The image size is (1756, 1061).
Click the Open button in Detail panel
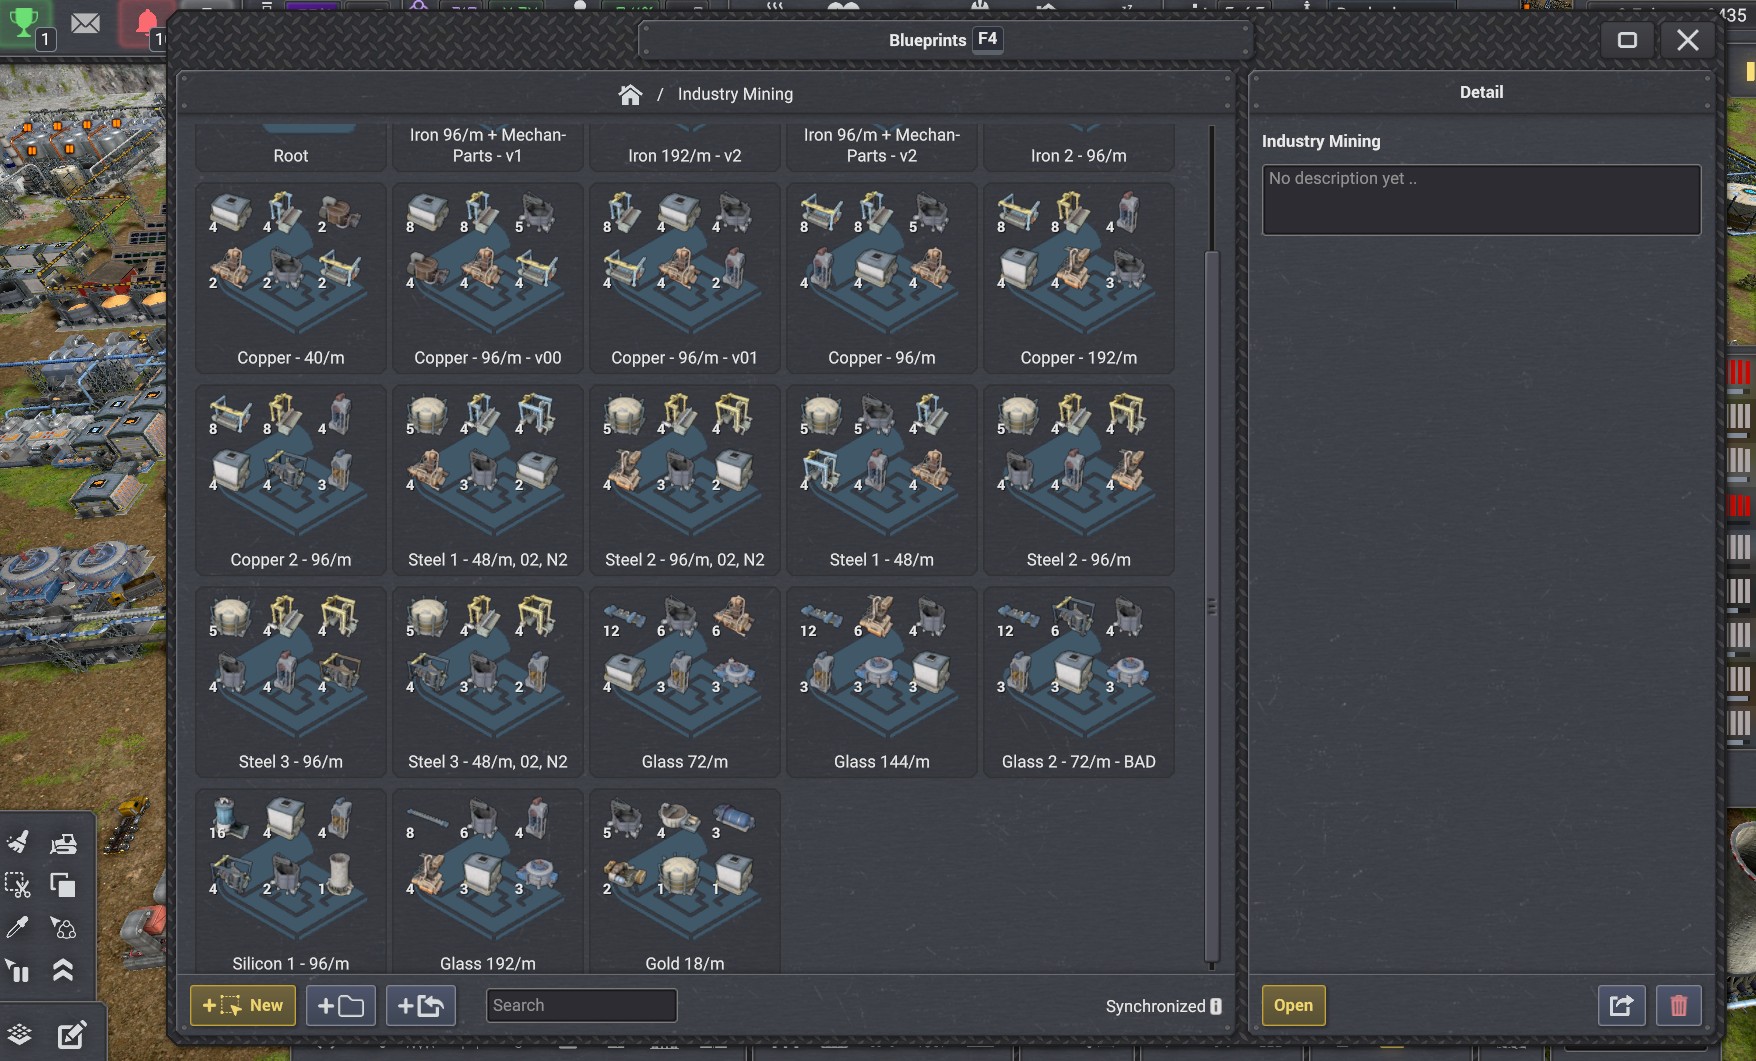[1293, 1005]
